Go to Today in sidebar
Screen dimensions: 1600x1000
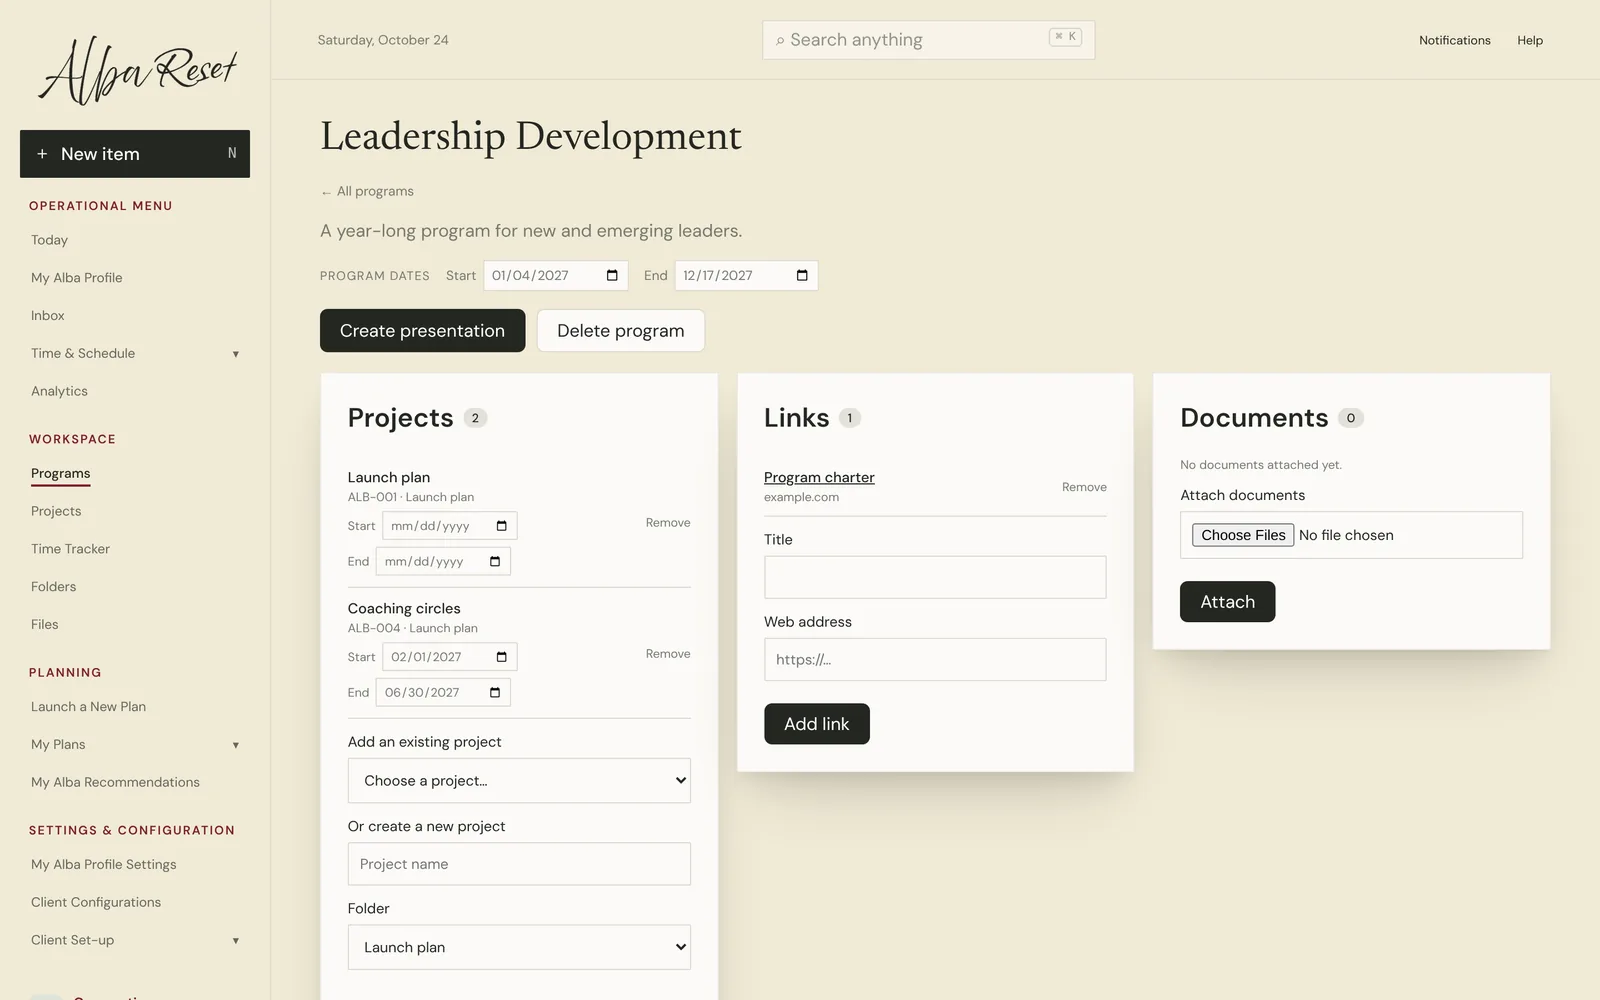click(x=49, y=240)
